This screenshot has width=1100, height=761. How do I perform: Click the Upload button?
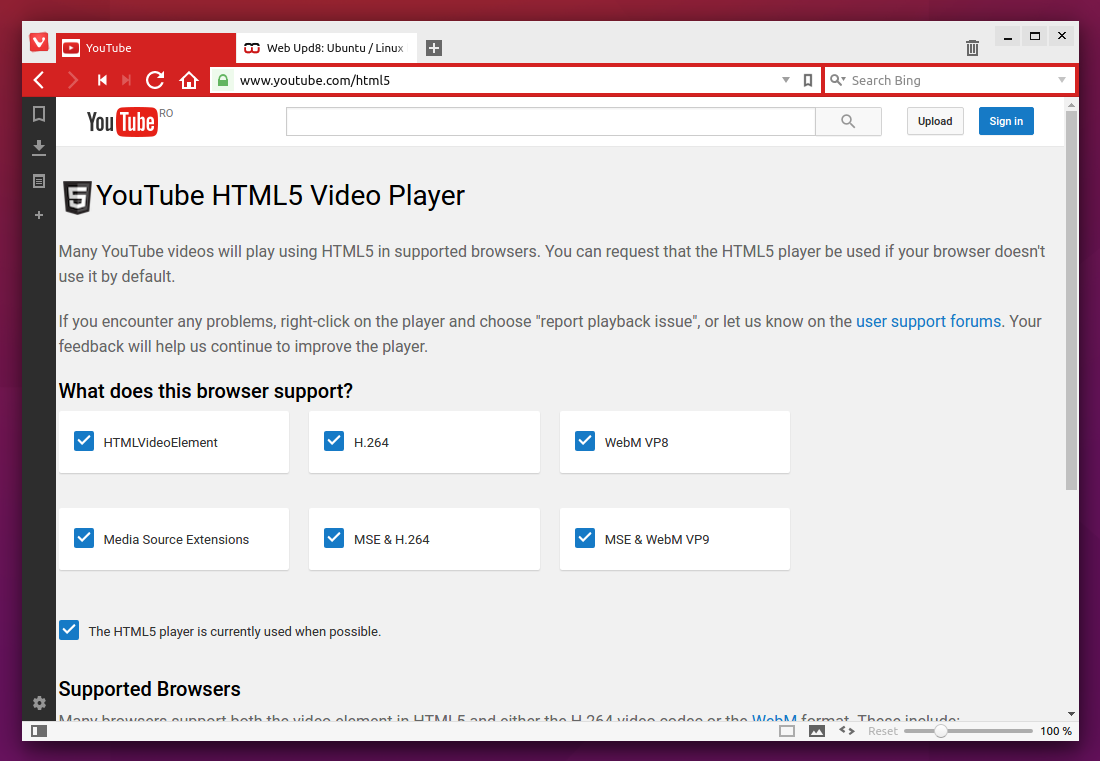pos(935,121)
